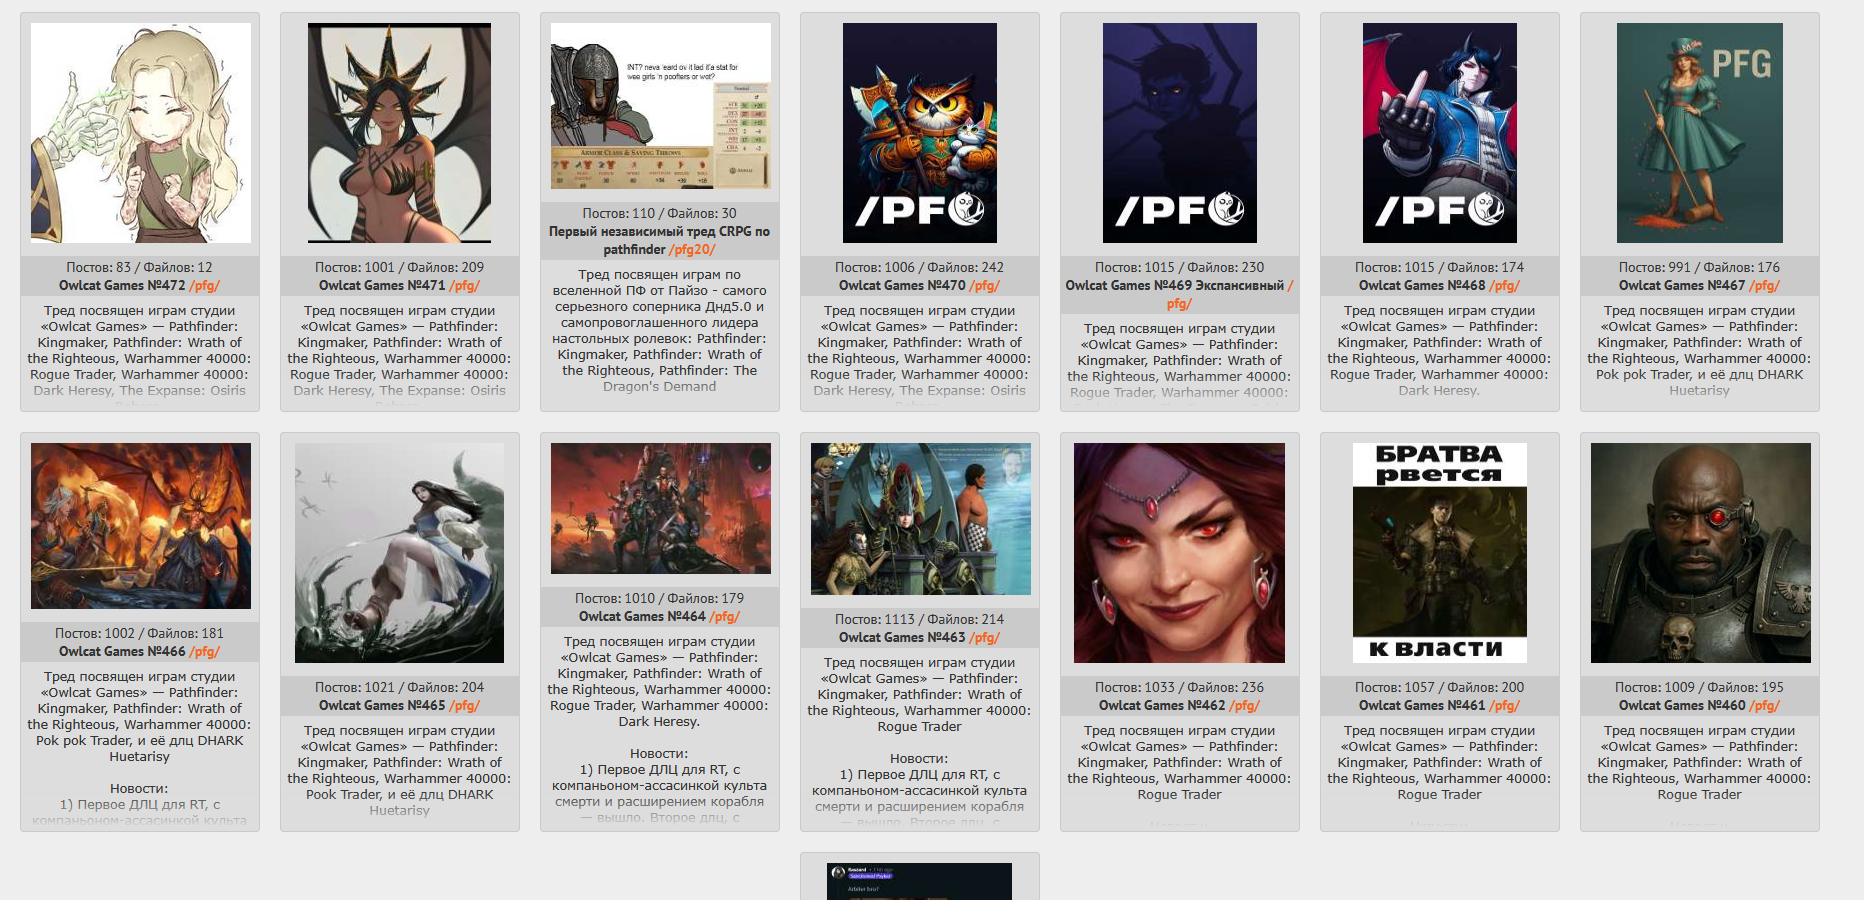Click the stats line 'Постов: 1002 / Файлов: 181'
This screenshot has width=1864, height=900.
click(140, 633)
